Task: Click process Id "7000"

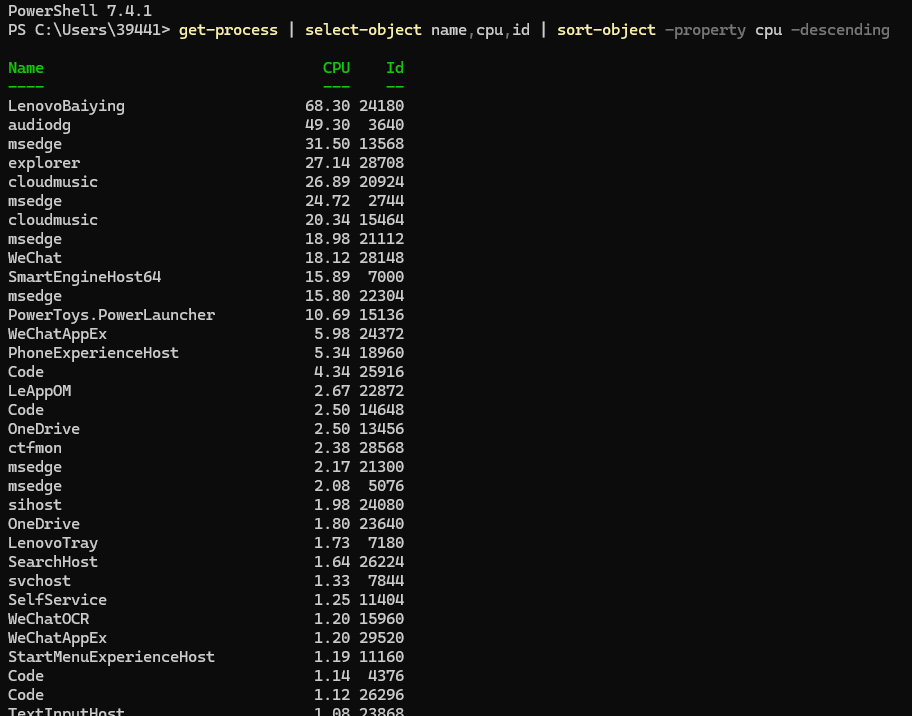Action: [386, 277]
